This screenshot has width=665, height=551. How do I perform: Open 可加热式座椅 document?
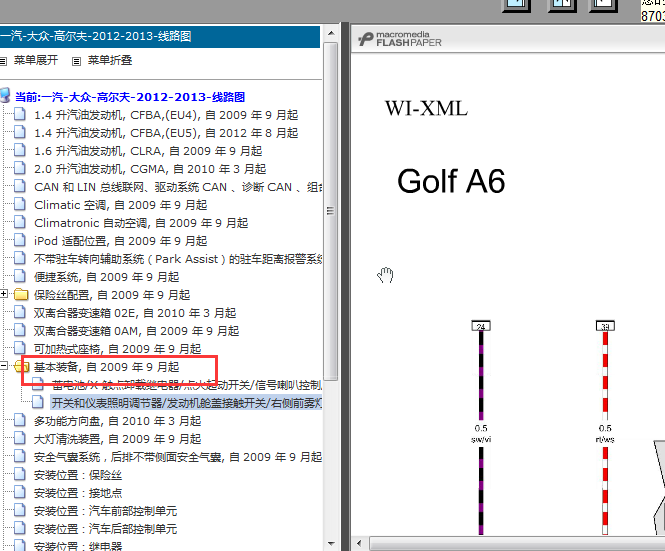(117, 349)
